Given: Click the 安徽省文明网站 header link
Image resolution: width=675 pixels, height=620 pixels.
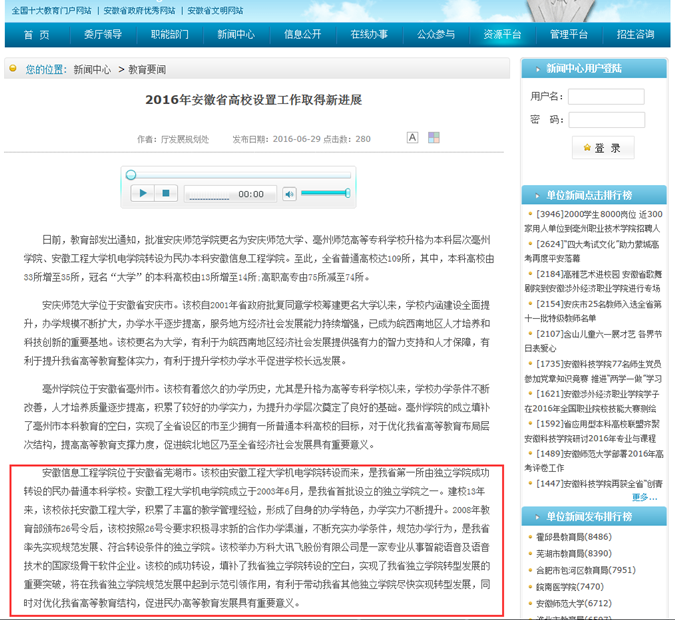Looking at the screenshot, I should click(x=215, y=11).
